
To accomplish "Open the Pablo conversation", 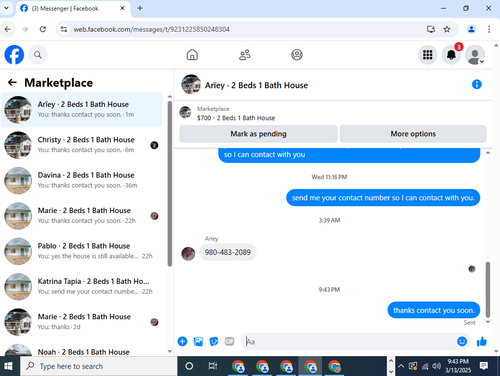I will coord(81,251).
